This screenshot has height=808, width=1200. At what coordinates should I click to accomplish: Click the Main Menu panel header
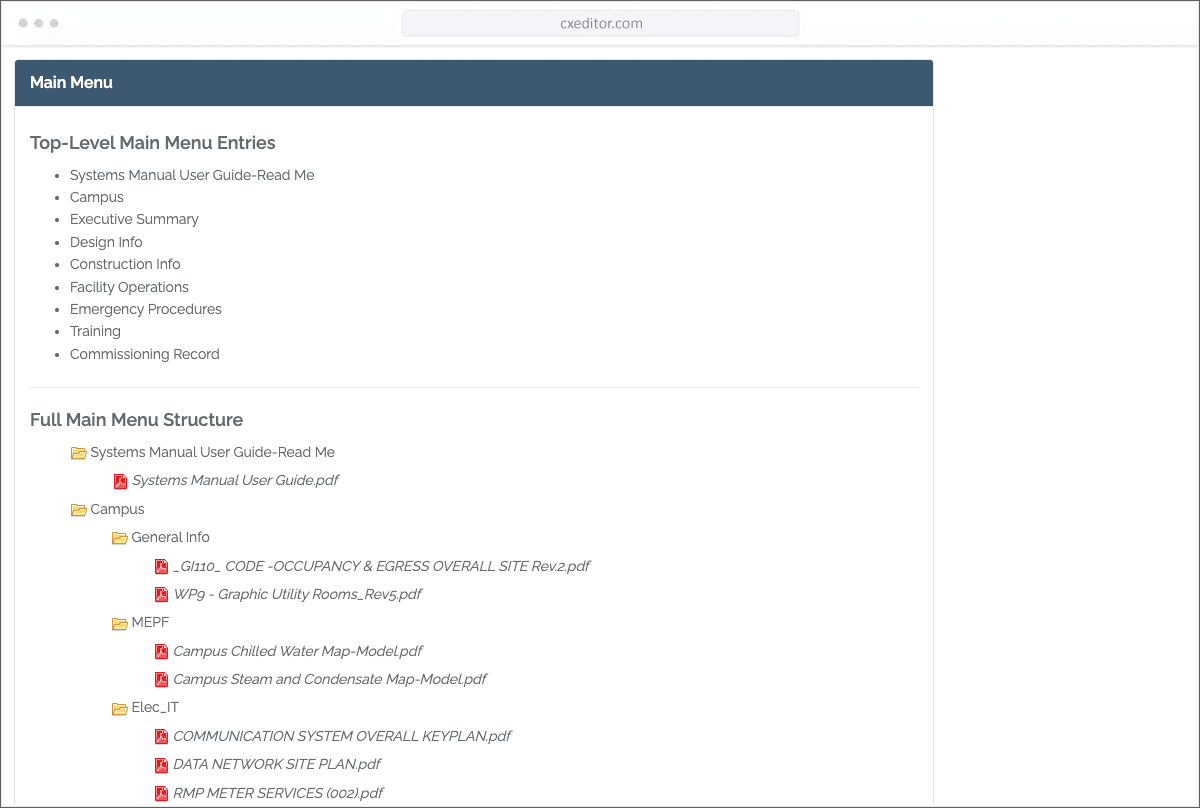pos(473,83)
